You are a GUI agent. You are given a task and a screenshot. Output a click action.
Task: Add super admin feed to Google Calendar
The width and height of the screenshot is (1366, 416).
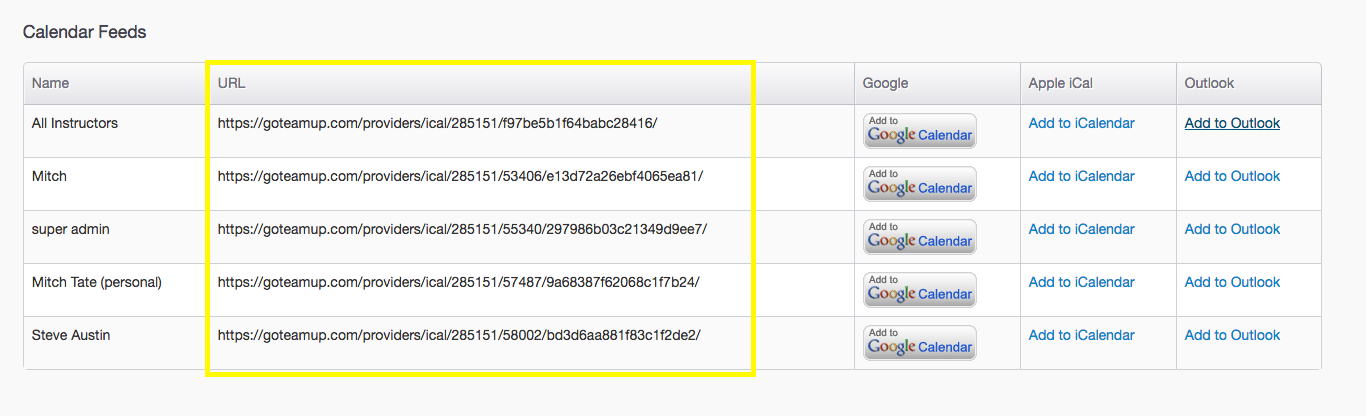[x=919, y=237]
